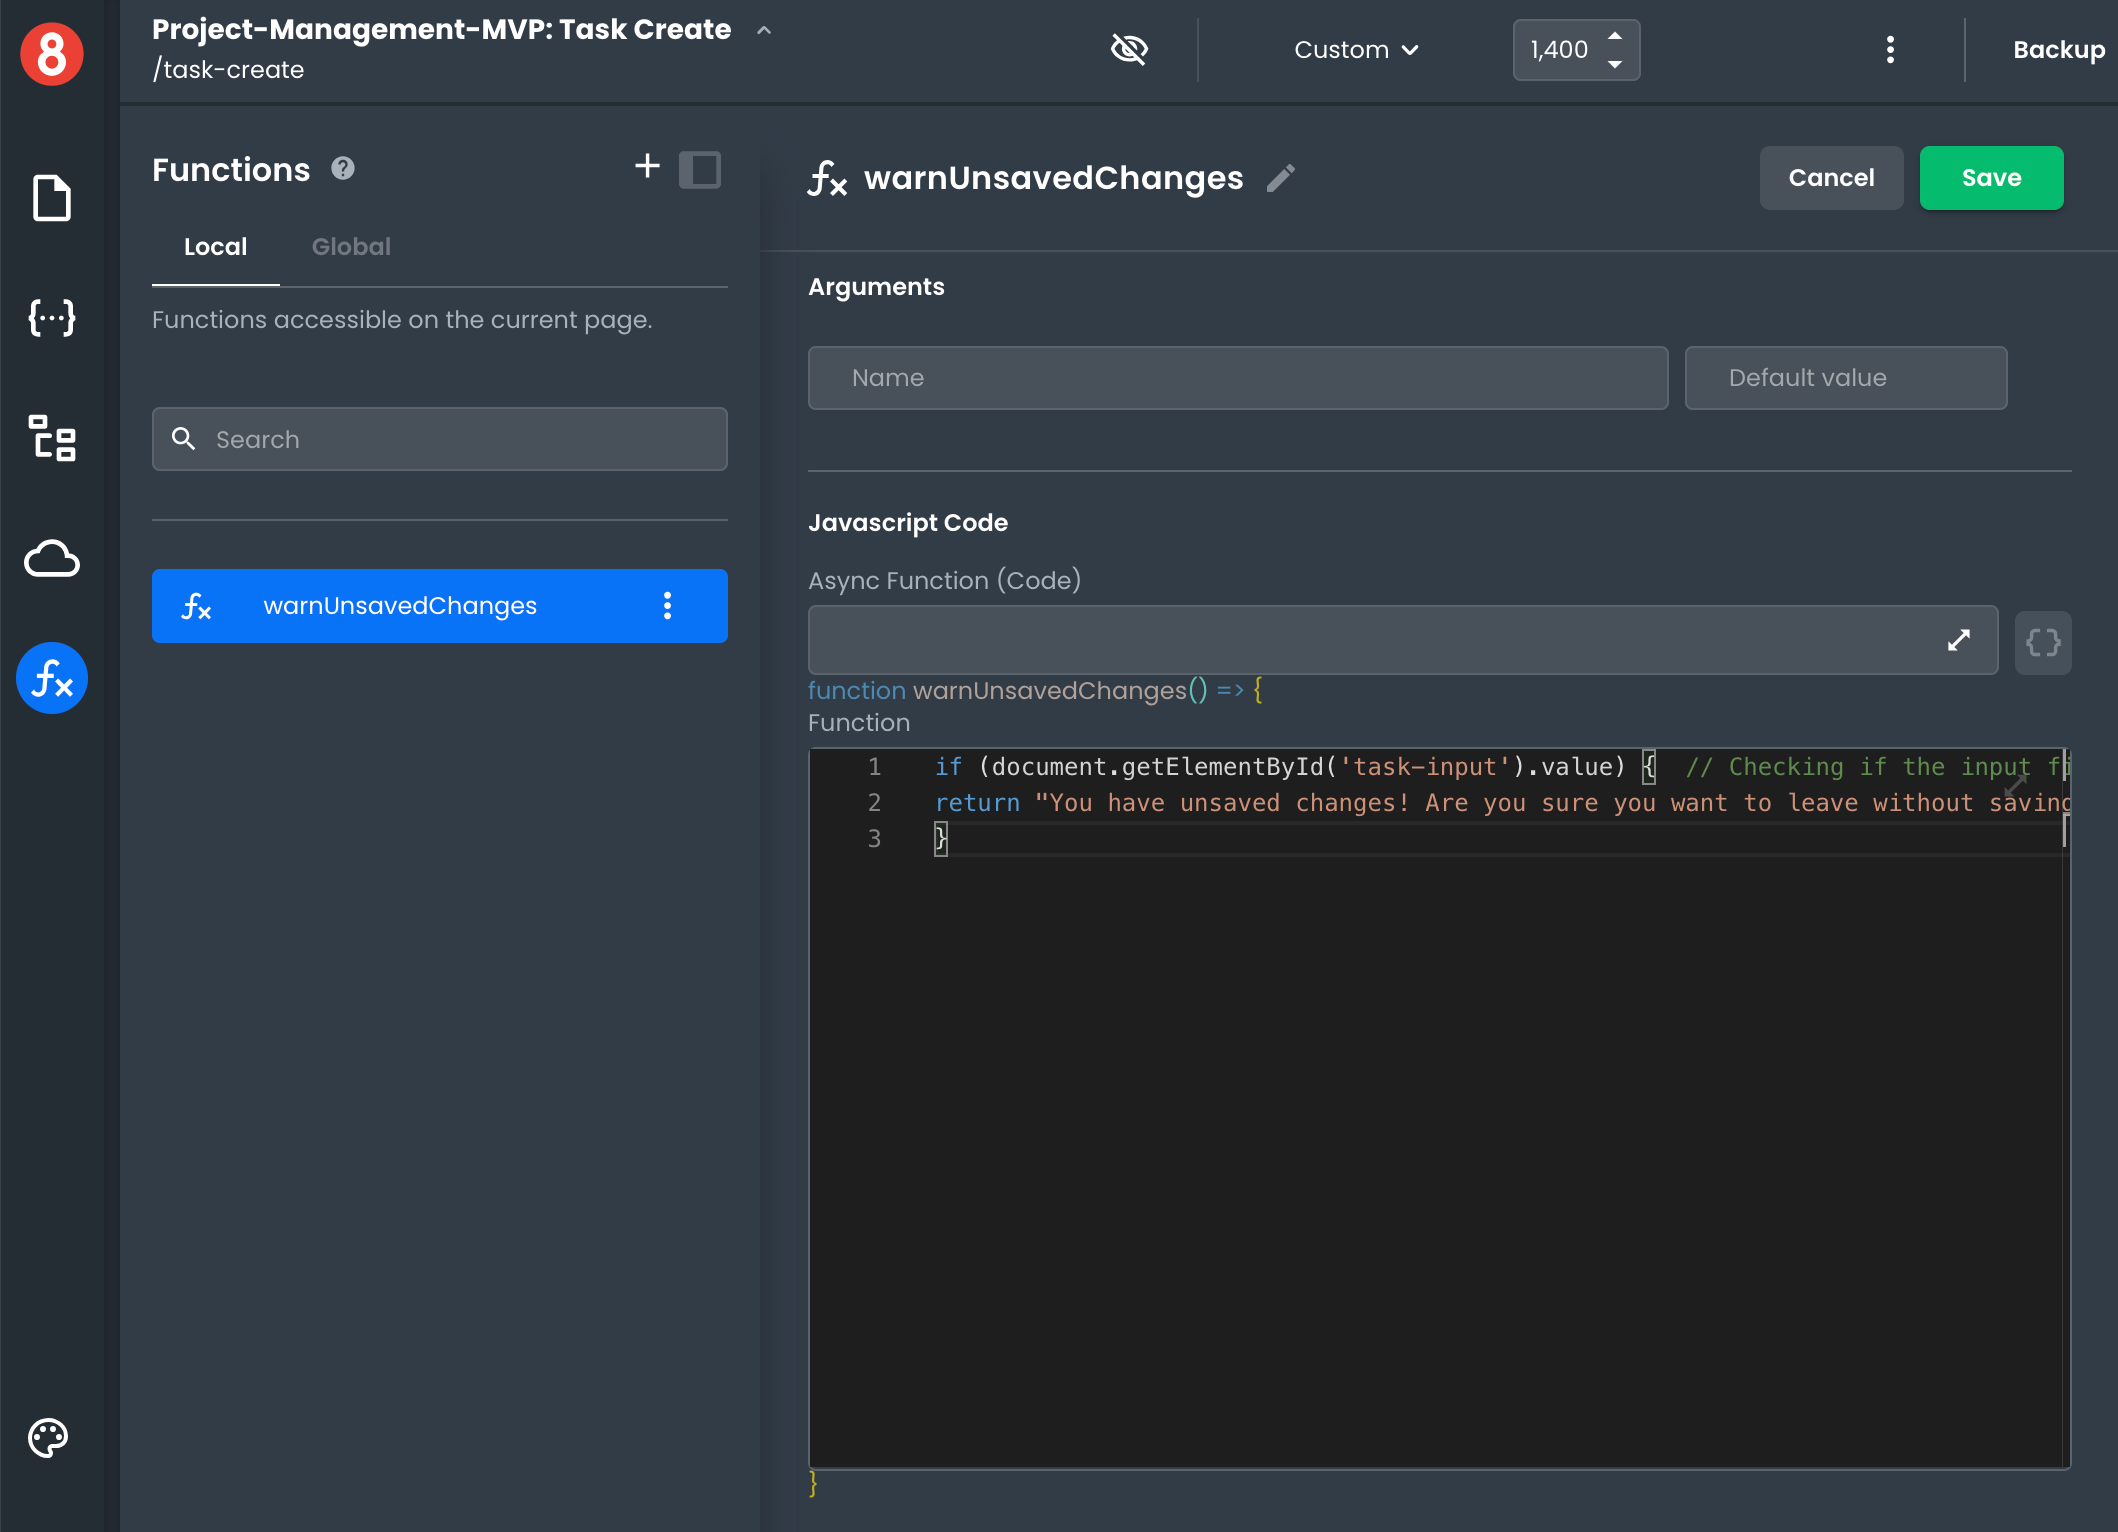
Task: Click the Name argument input field
Action: (x=1238, y=376)
